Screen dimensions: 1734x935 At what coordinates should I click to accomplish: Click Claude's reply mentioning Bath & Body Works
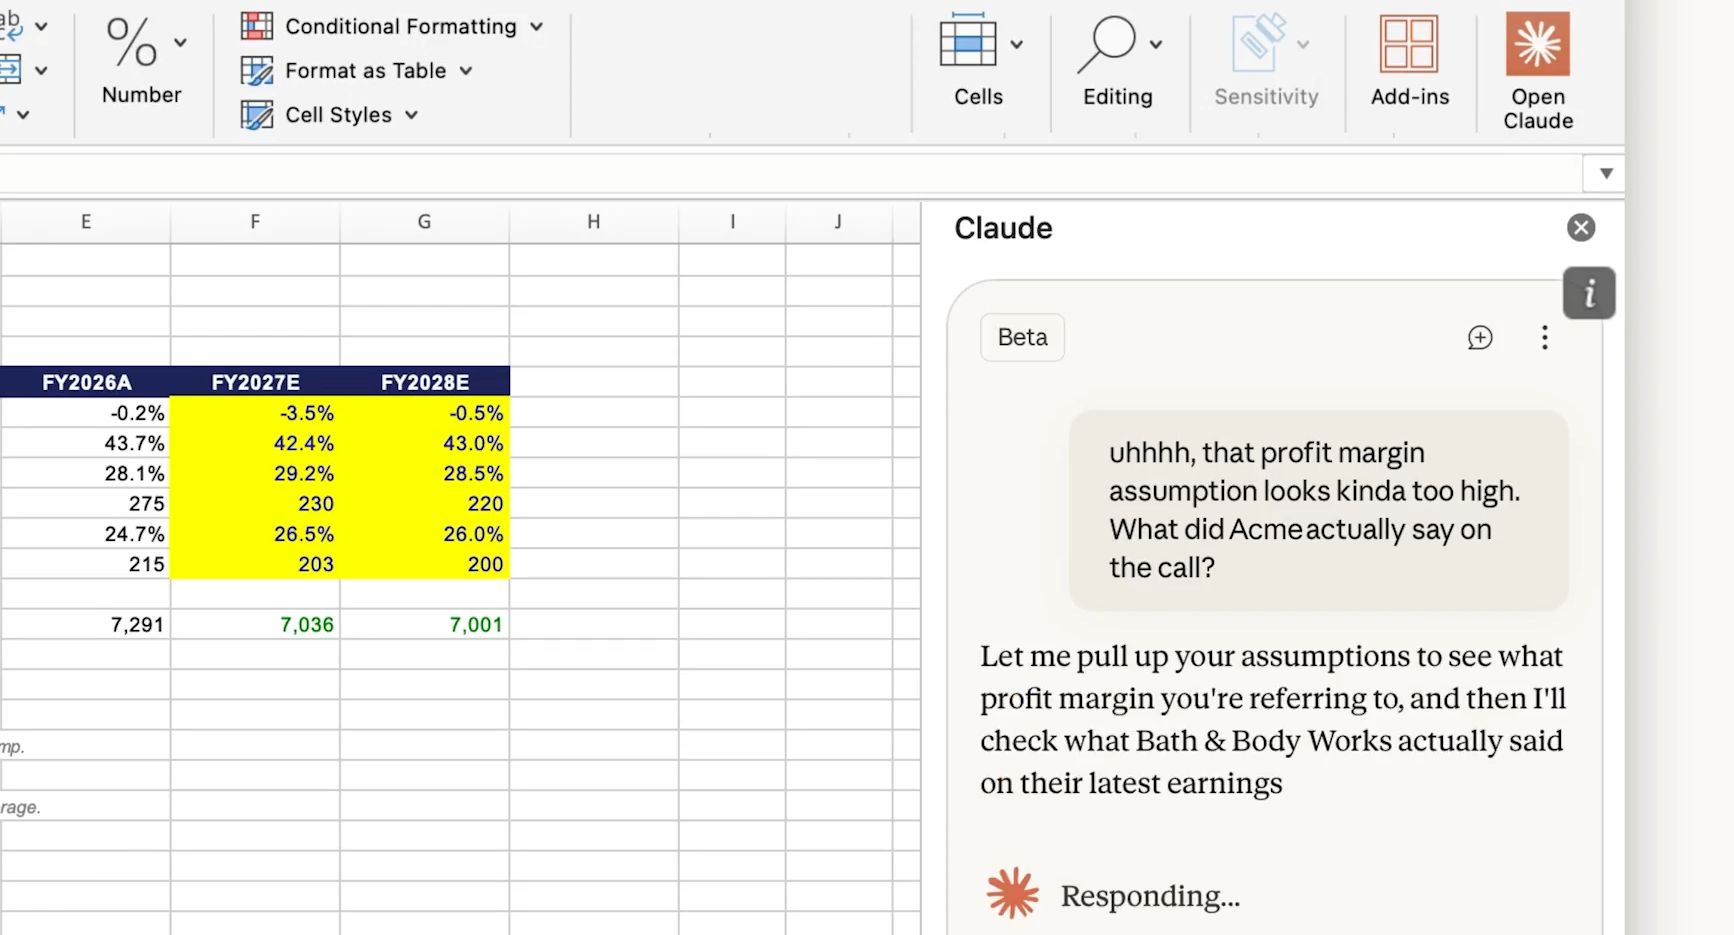[1273, 720]
